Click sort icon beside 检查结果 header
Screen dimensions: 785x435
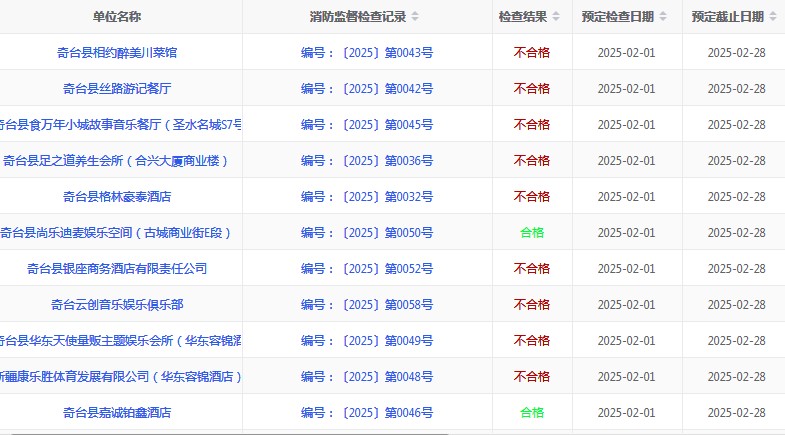coord(557,17)
